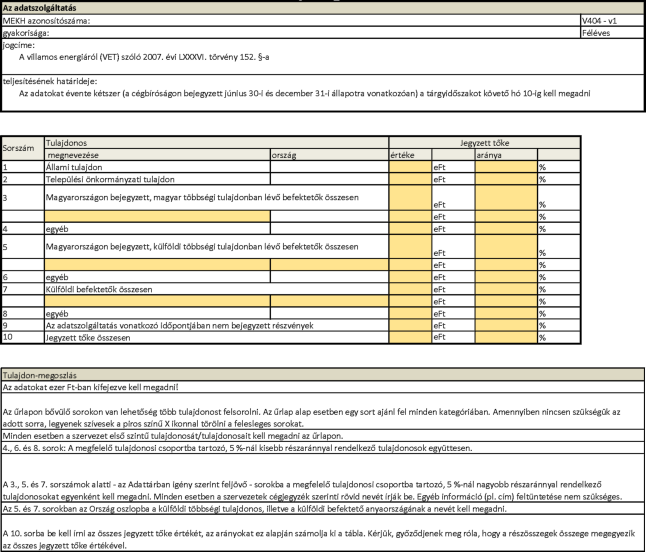
Task: Select note about 'piros színű X ikonnal törölni'
Action: pyautogui.click(x=322, y=412)
